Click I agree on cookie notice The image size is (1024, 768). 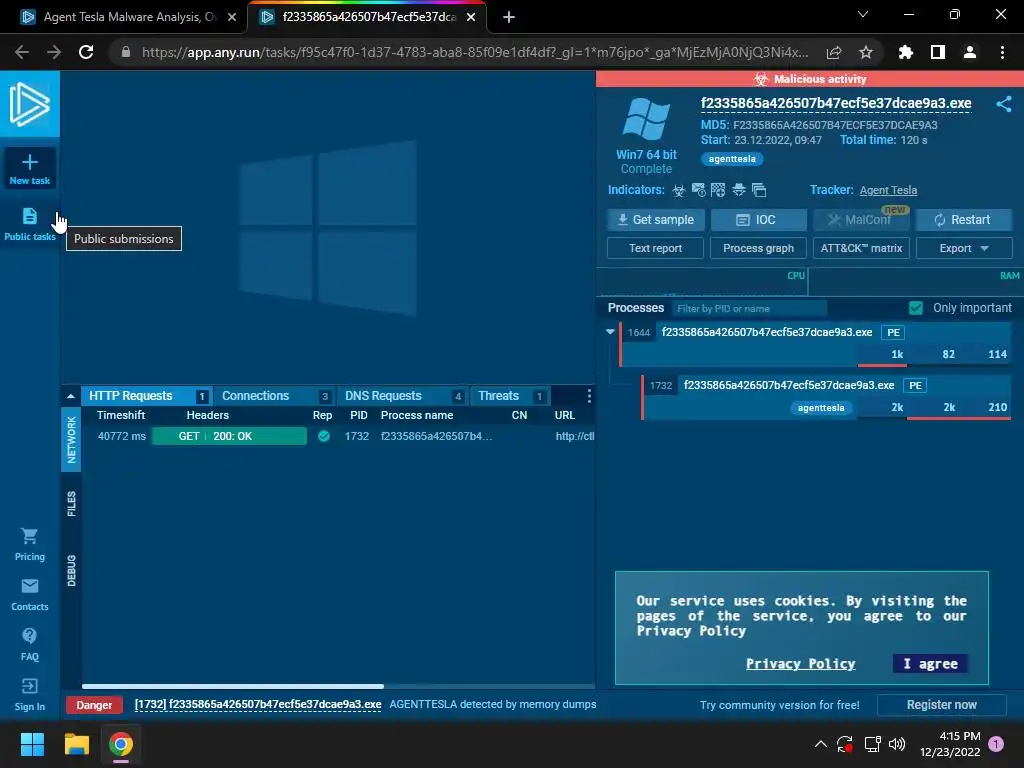[x=931, y=664]
